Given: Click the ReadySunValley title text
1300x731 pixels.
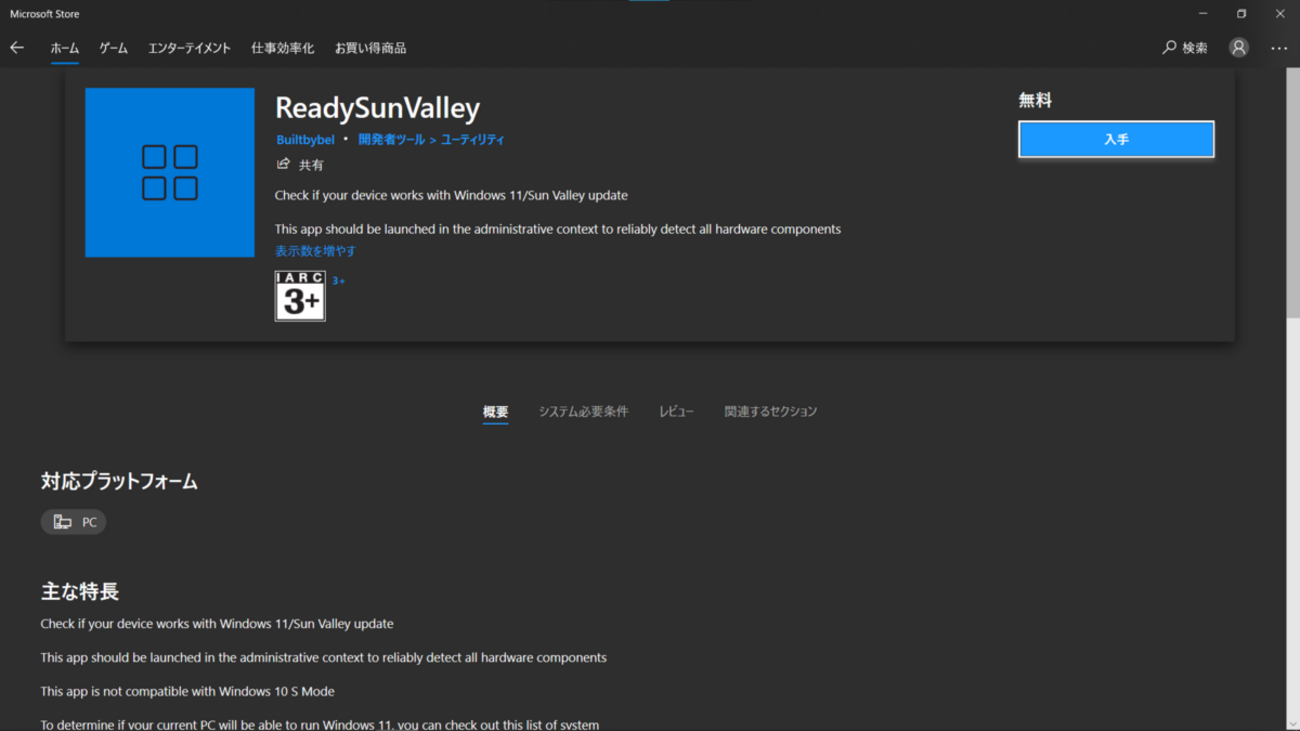Looking at the screenshot, I should 377,108.
